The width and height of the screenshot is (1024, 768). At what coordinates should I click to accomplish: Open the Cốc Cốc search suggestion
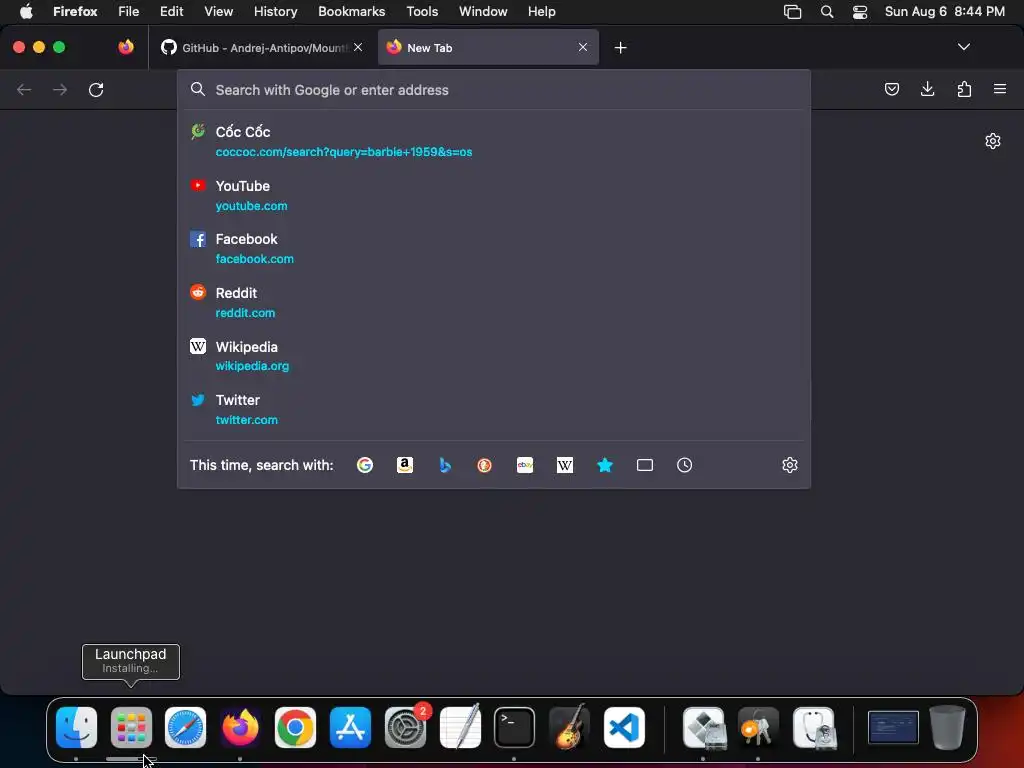coord(494,141)
